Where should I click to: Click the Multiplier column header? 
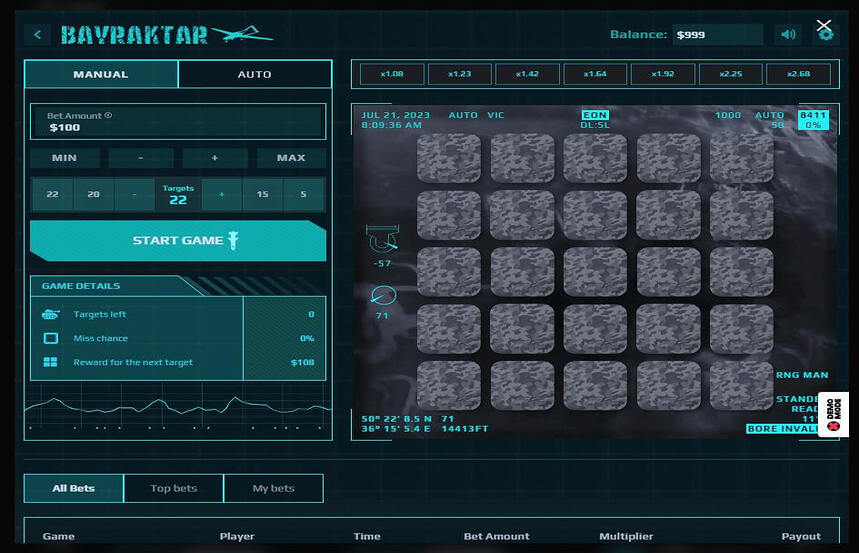[x=626, y=536]
